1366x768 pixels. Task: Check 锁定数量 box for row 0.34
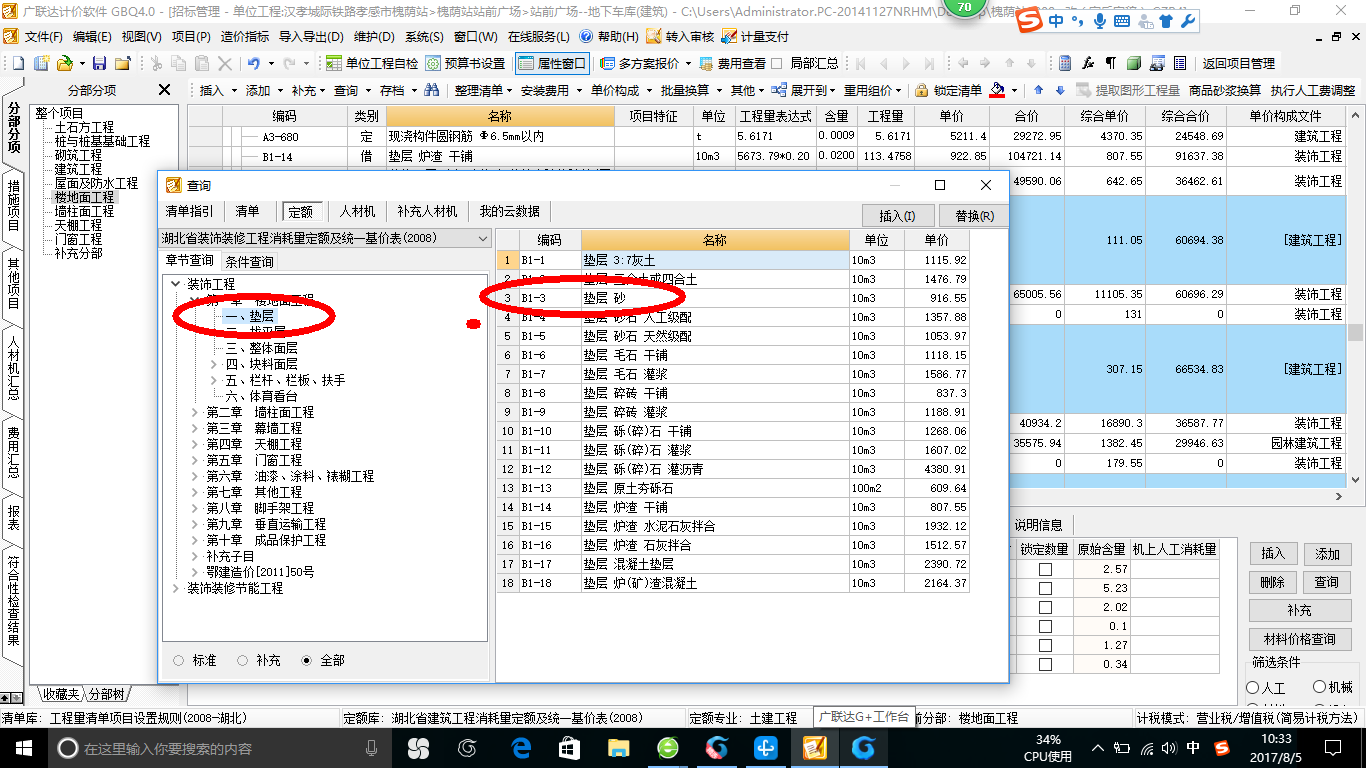tap(1045, 664)
